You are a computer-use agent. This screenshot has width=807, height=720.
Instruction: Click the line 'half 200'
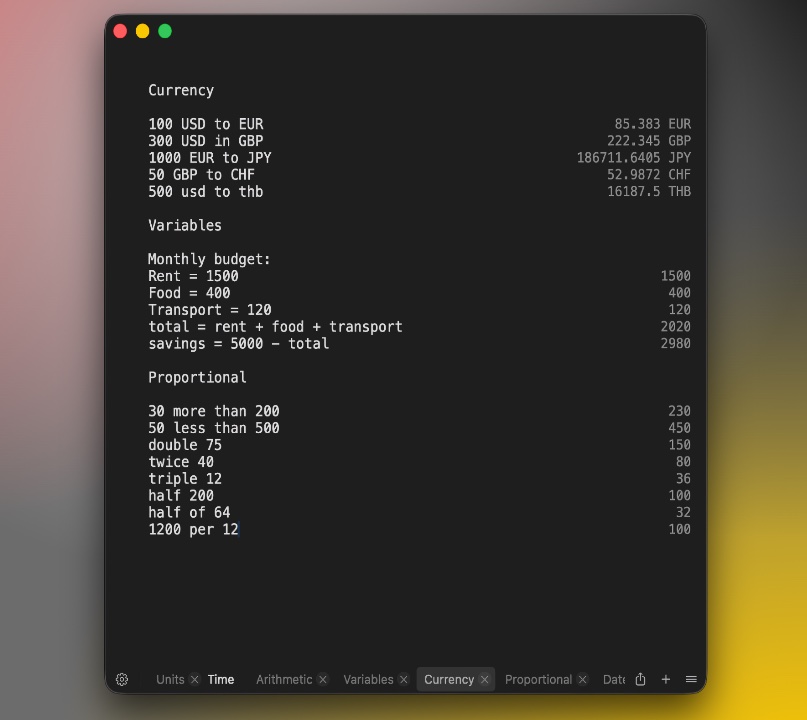(x=181, y=496)
